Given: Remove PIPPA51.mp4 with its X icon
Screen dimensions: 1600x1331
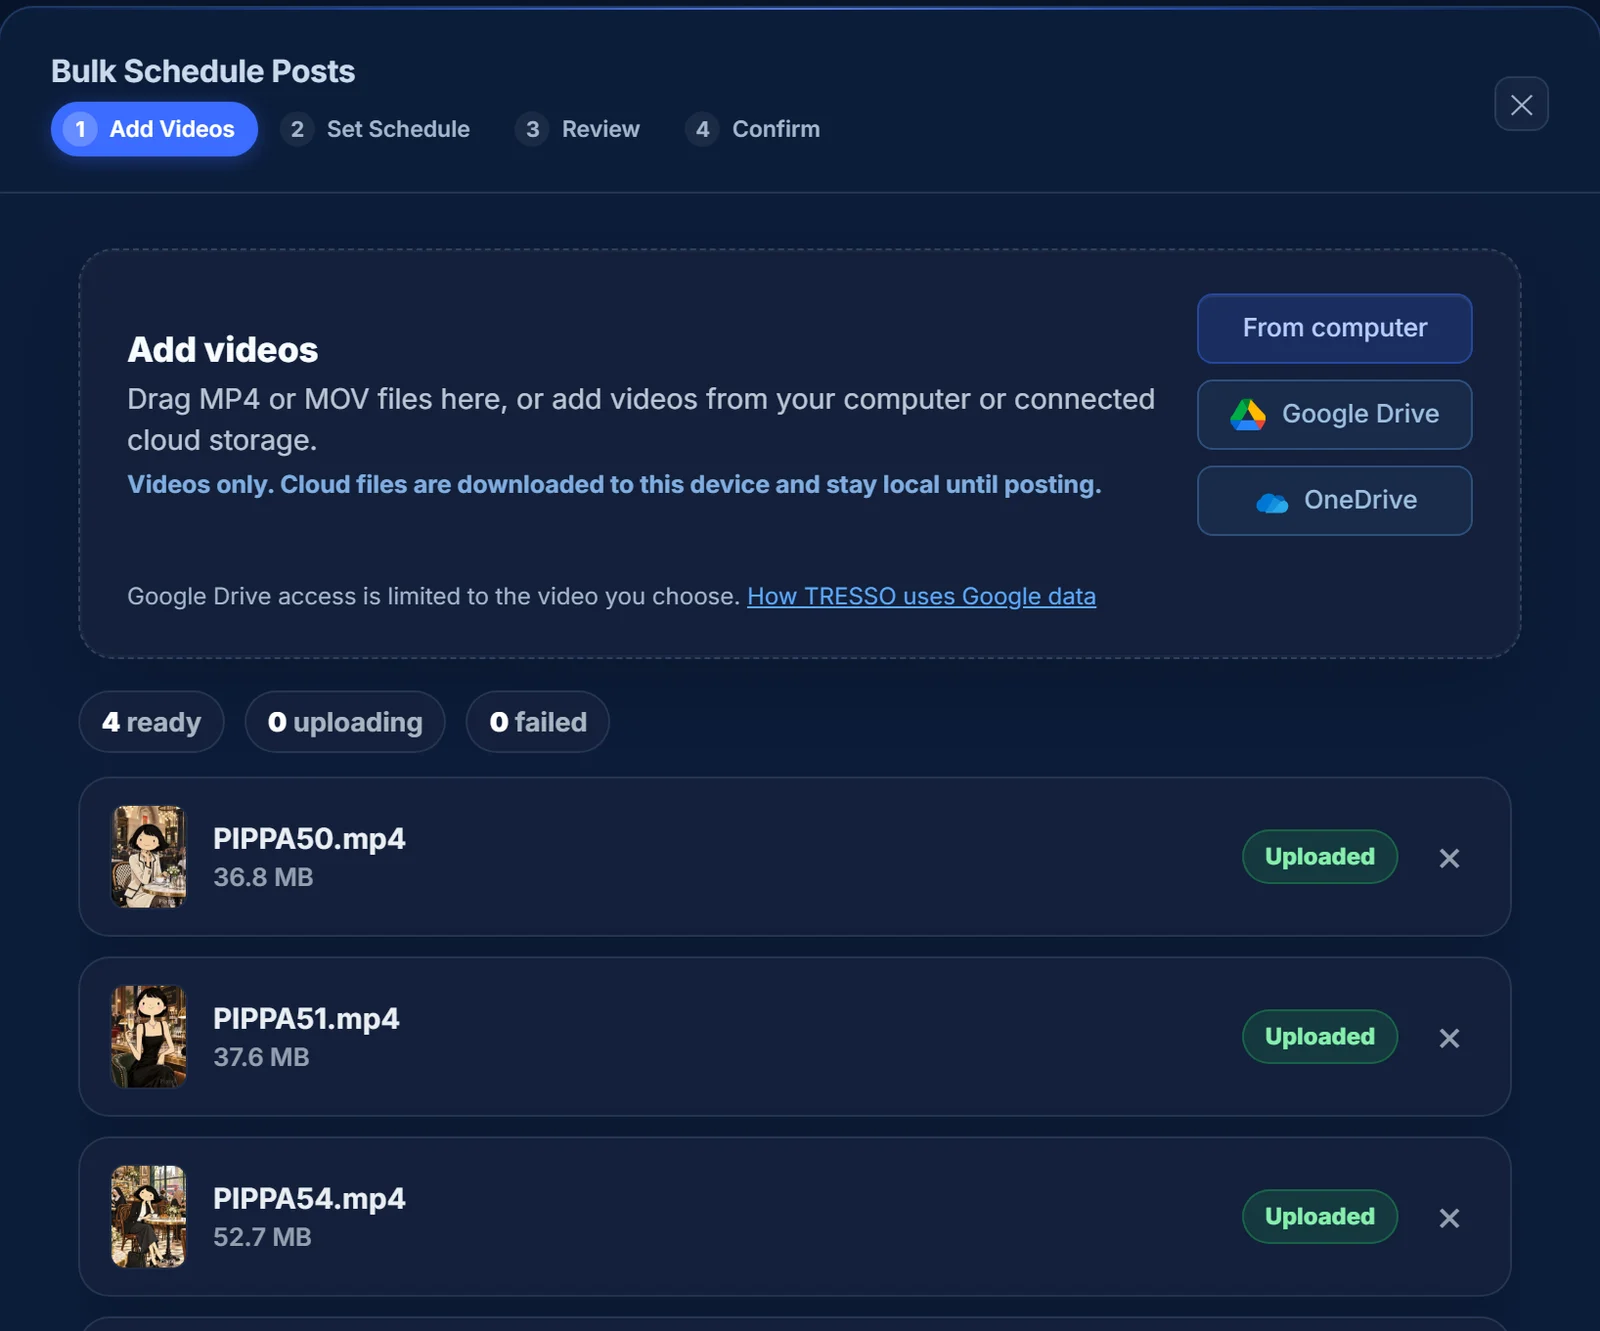Looking at the screenshot, I should pyautogui.click(x=1449, y=1038).
